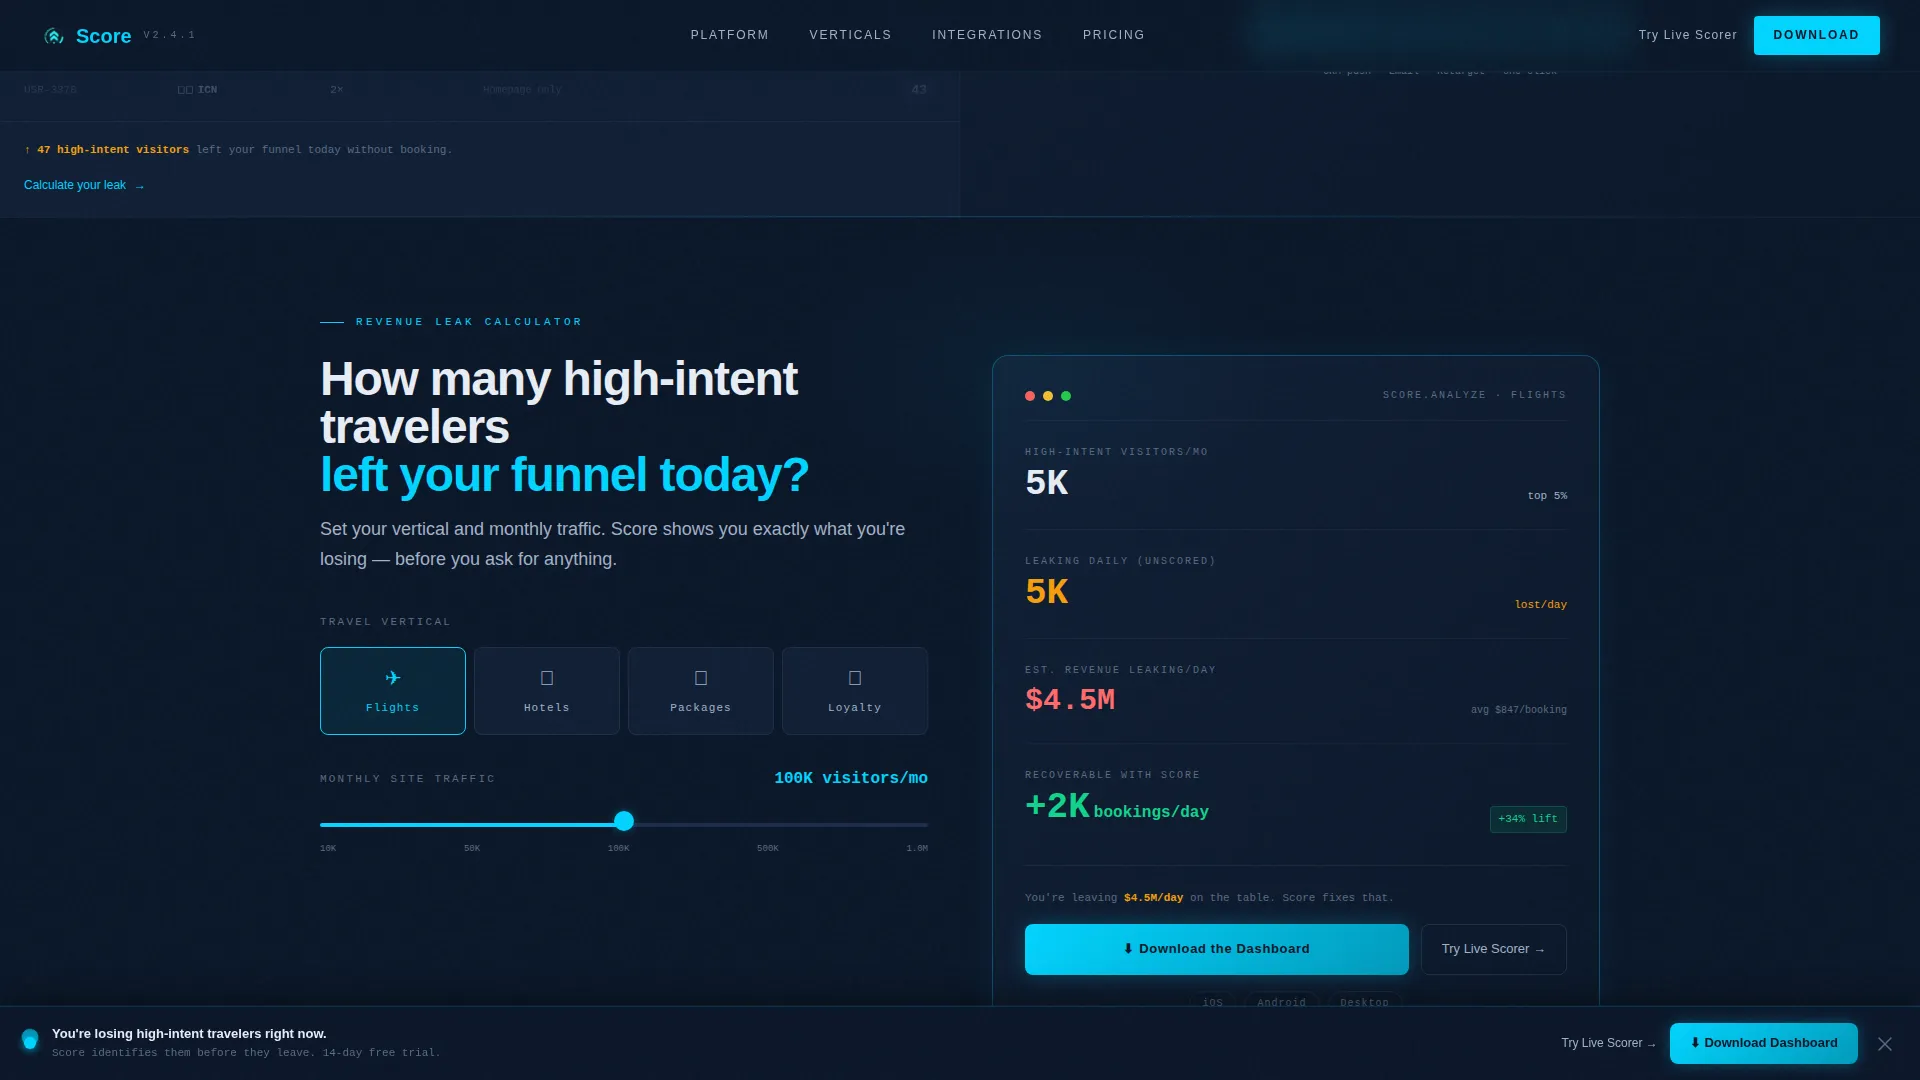Viewport: 1920px width, 1080px height.
Task: Click the Android platform chip
Action: 1281,1001
